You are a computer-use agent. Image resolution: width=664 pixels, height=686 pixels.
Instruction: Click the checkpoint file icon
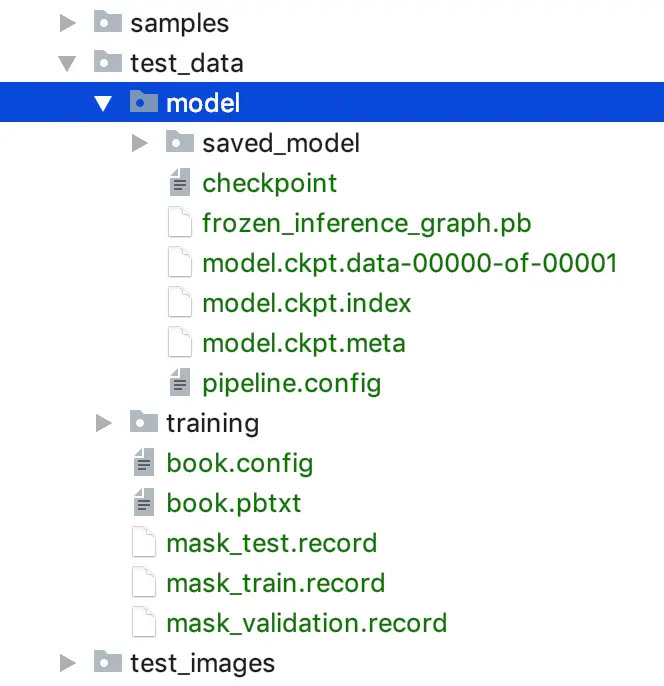pos(180,183)
